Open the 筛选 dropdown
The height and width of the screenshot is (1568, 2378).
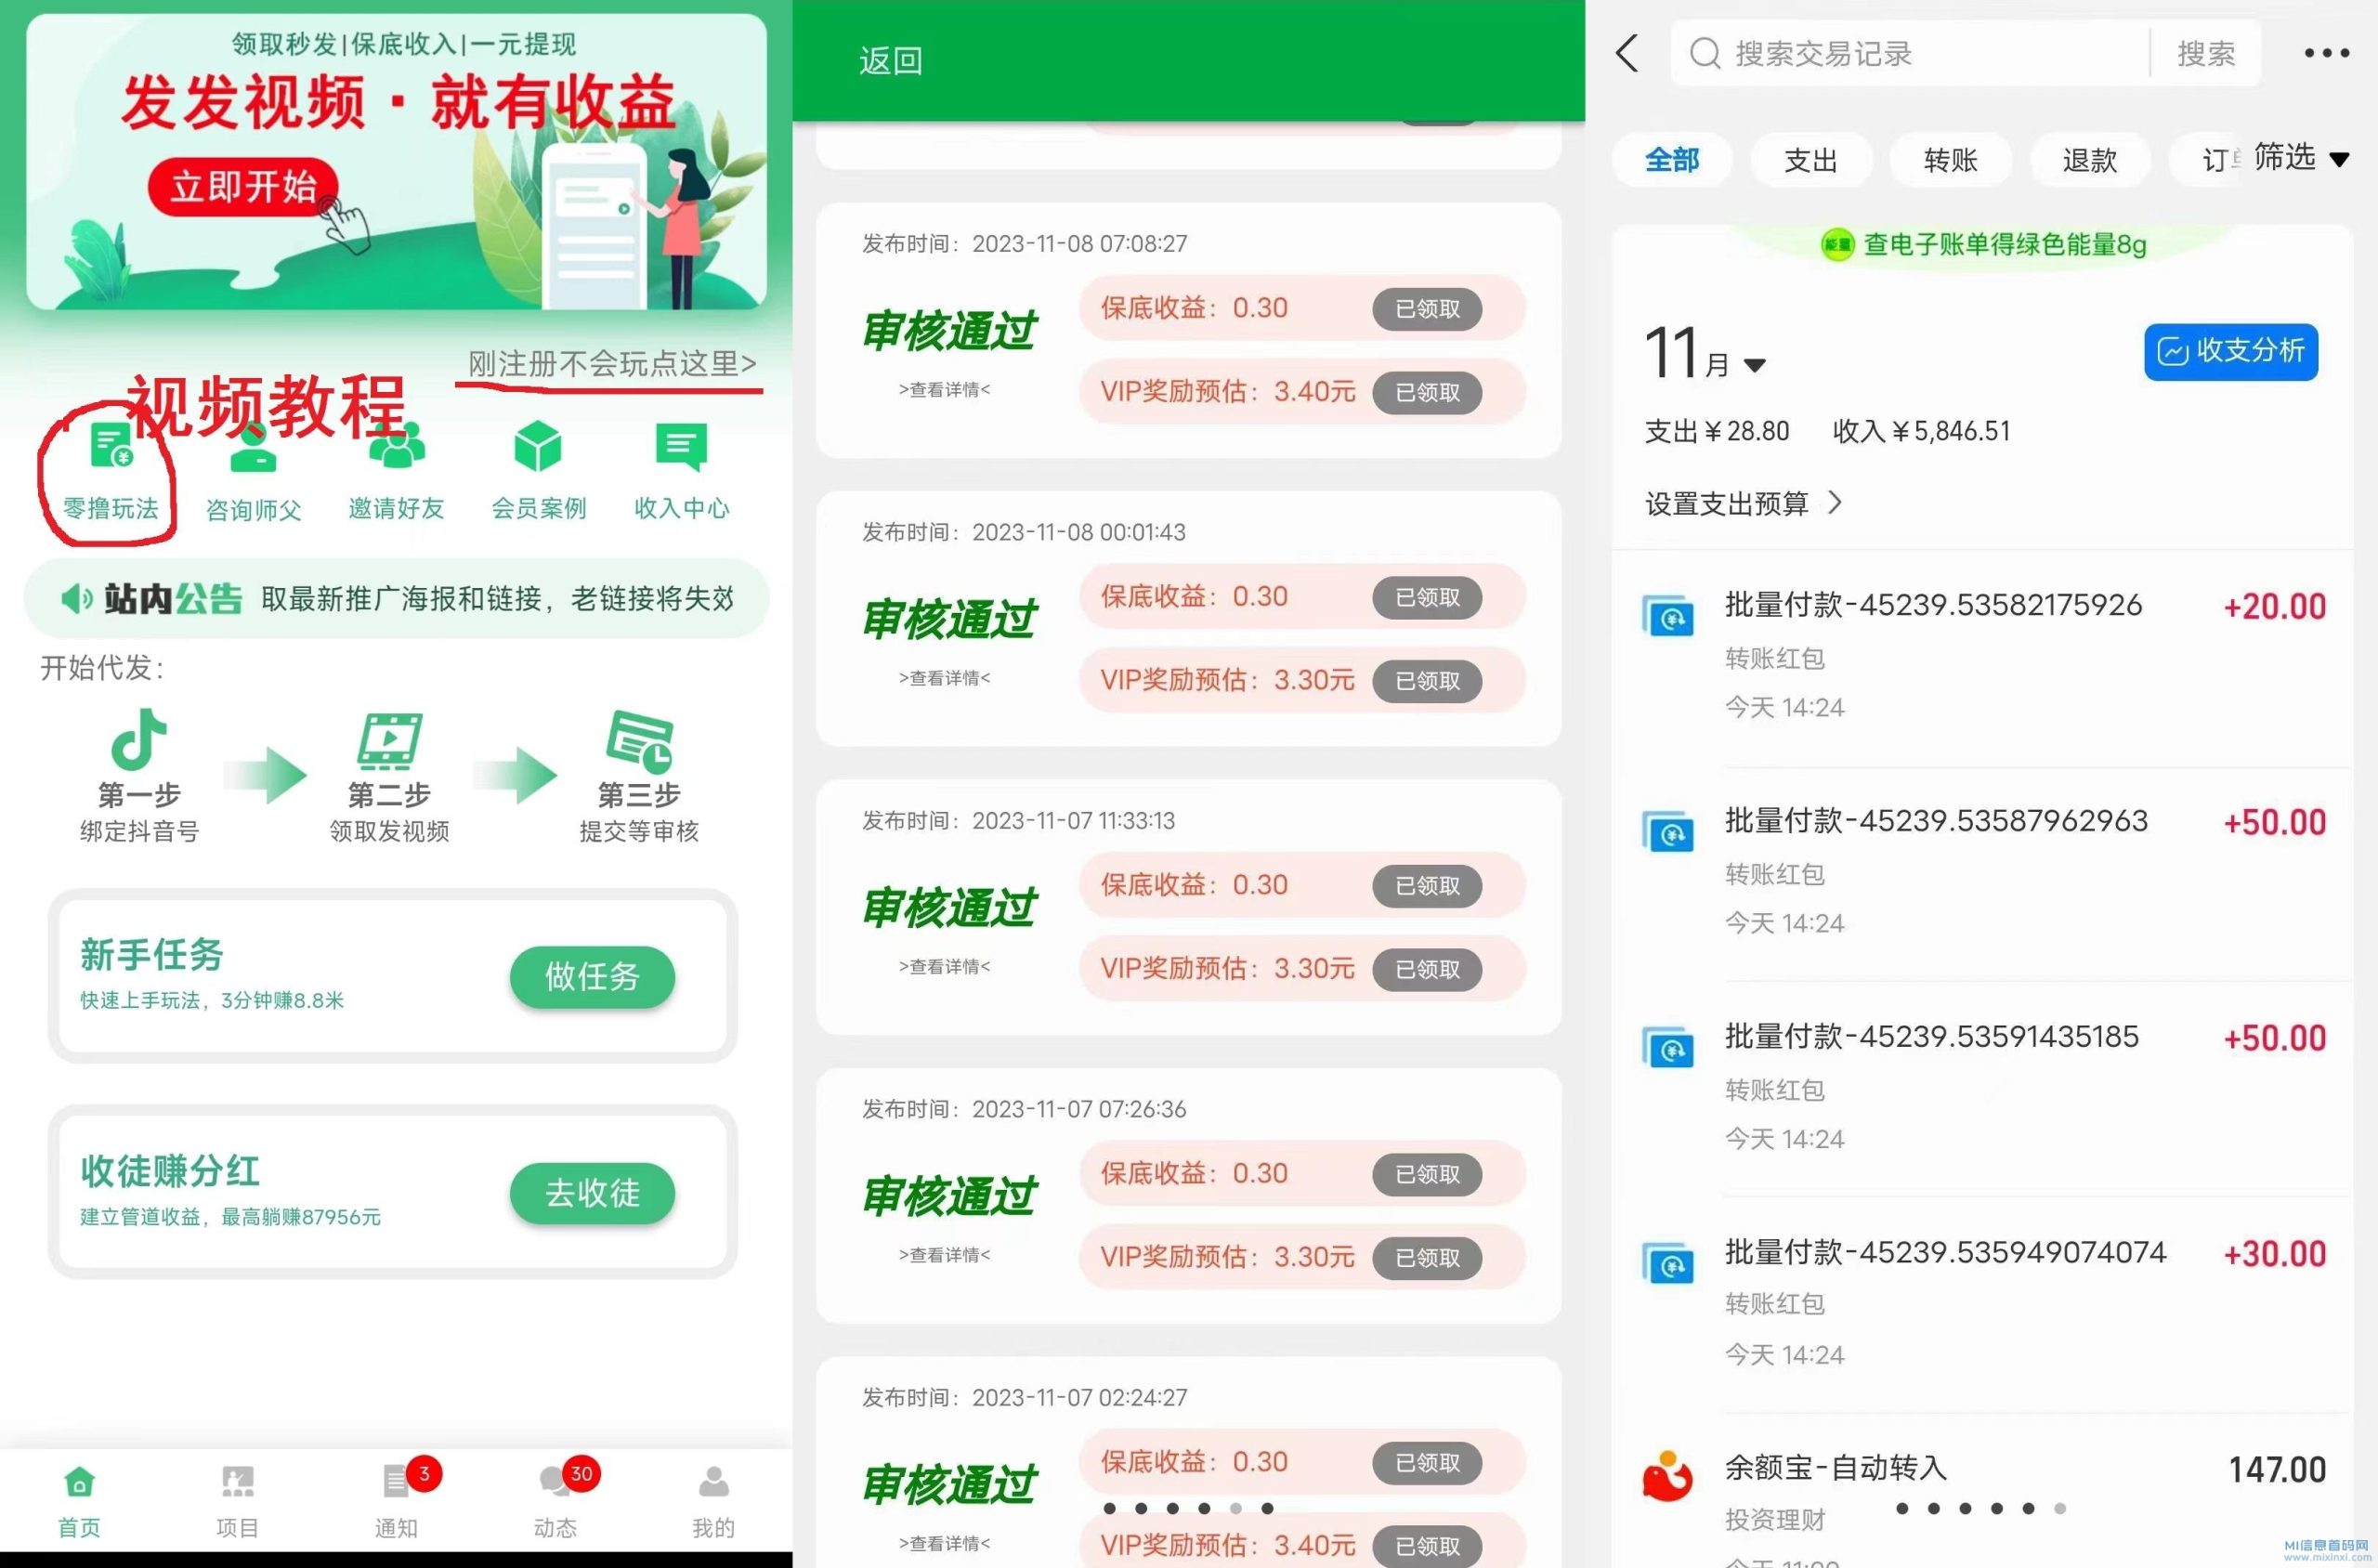click(2300, 158)
